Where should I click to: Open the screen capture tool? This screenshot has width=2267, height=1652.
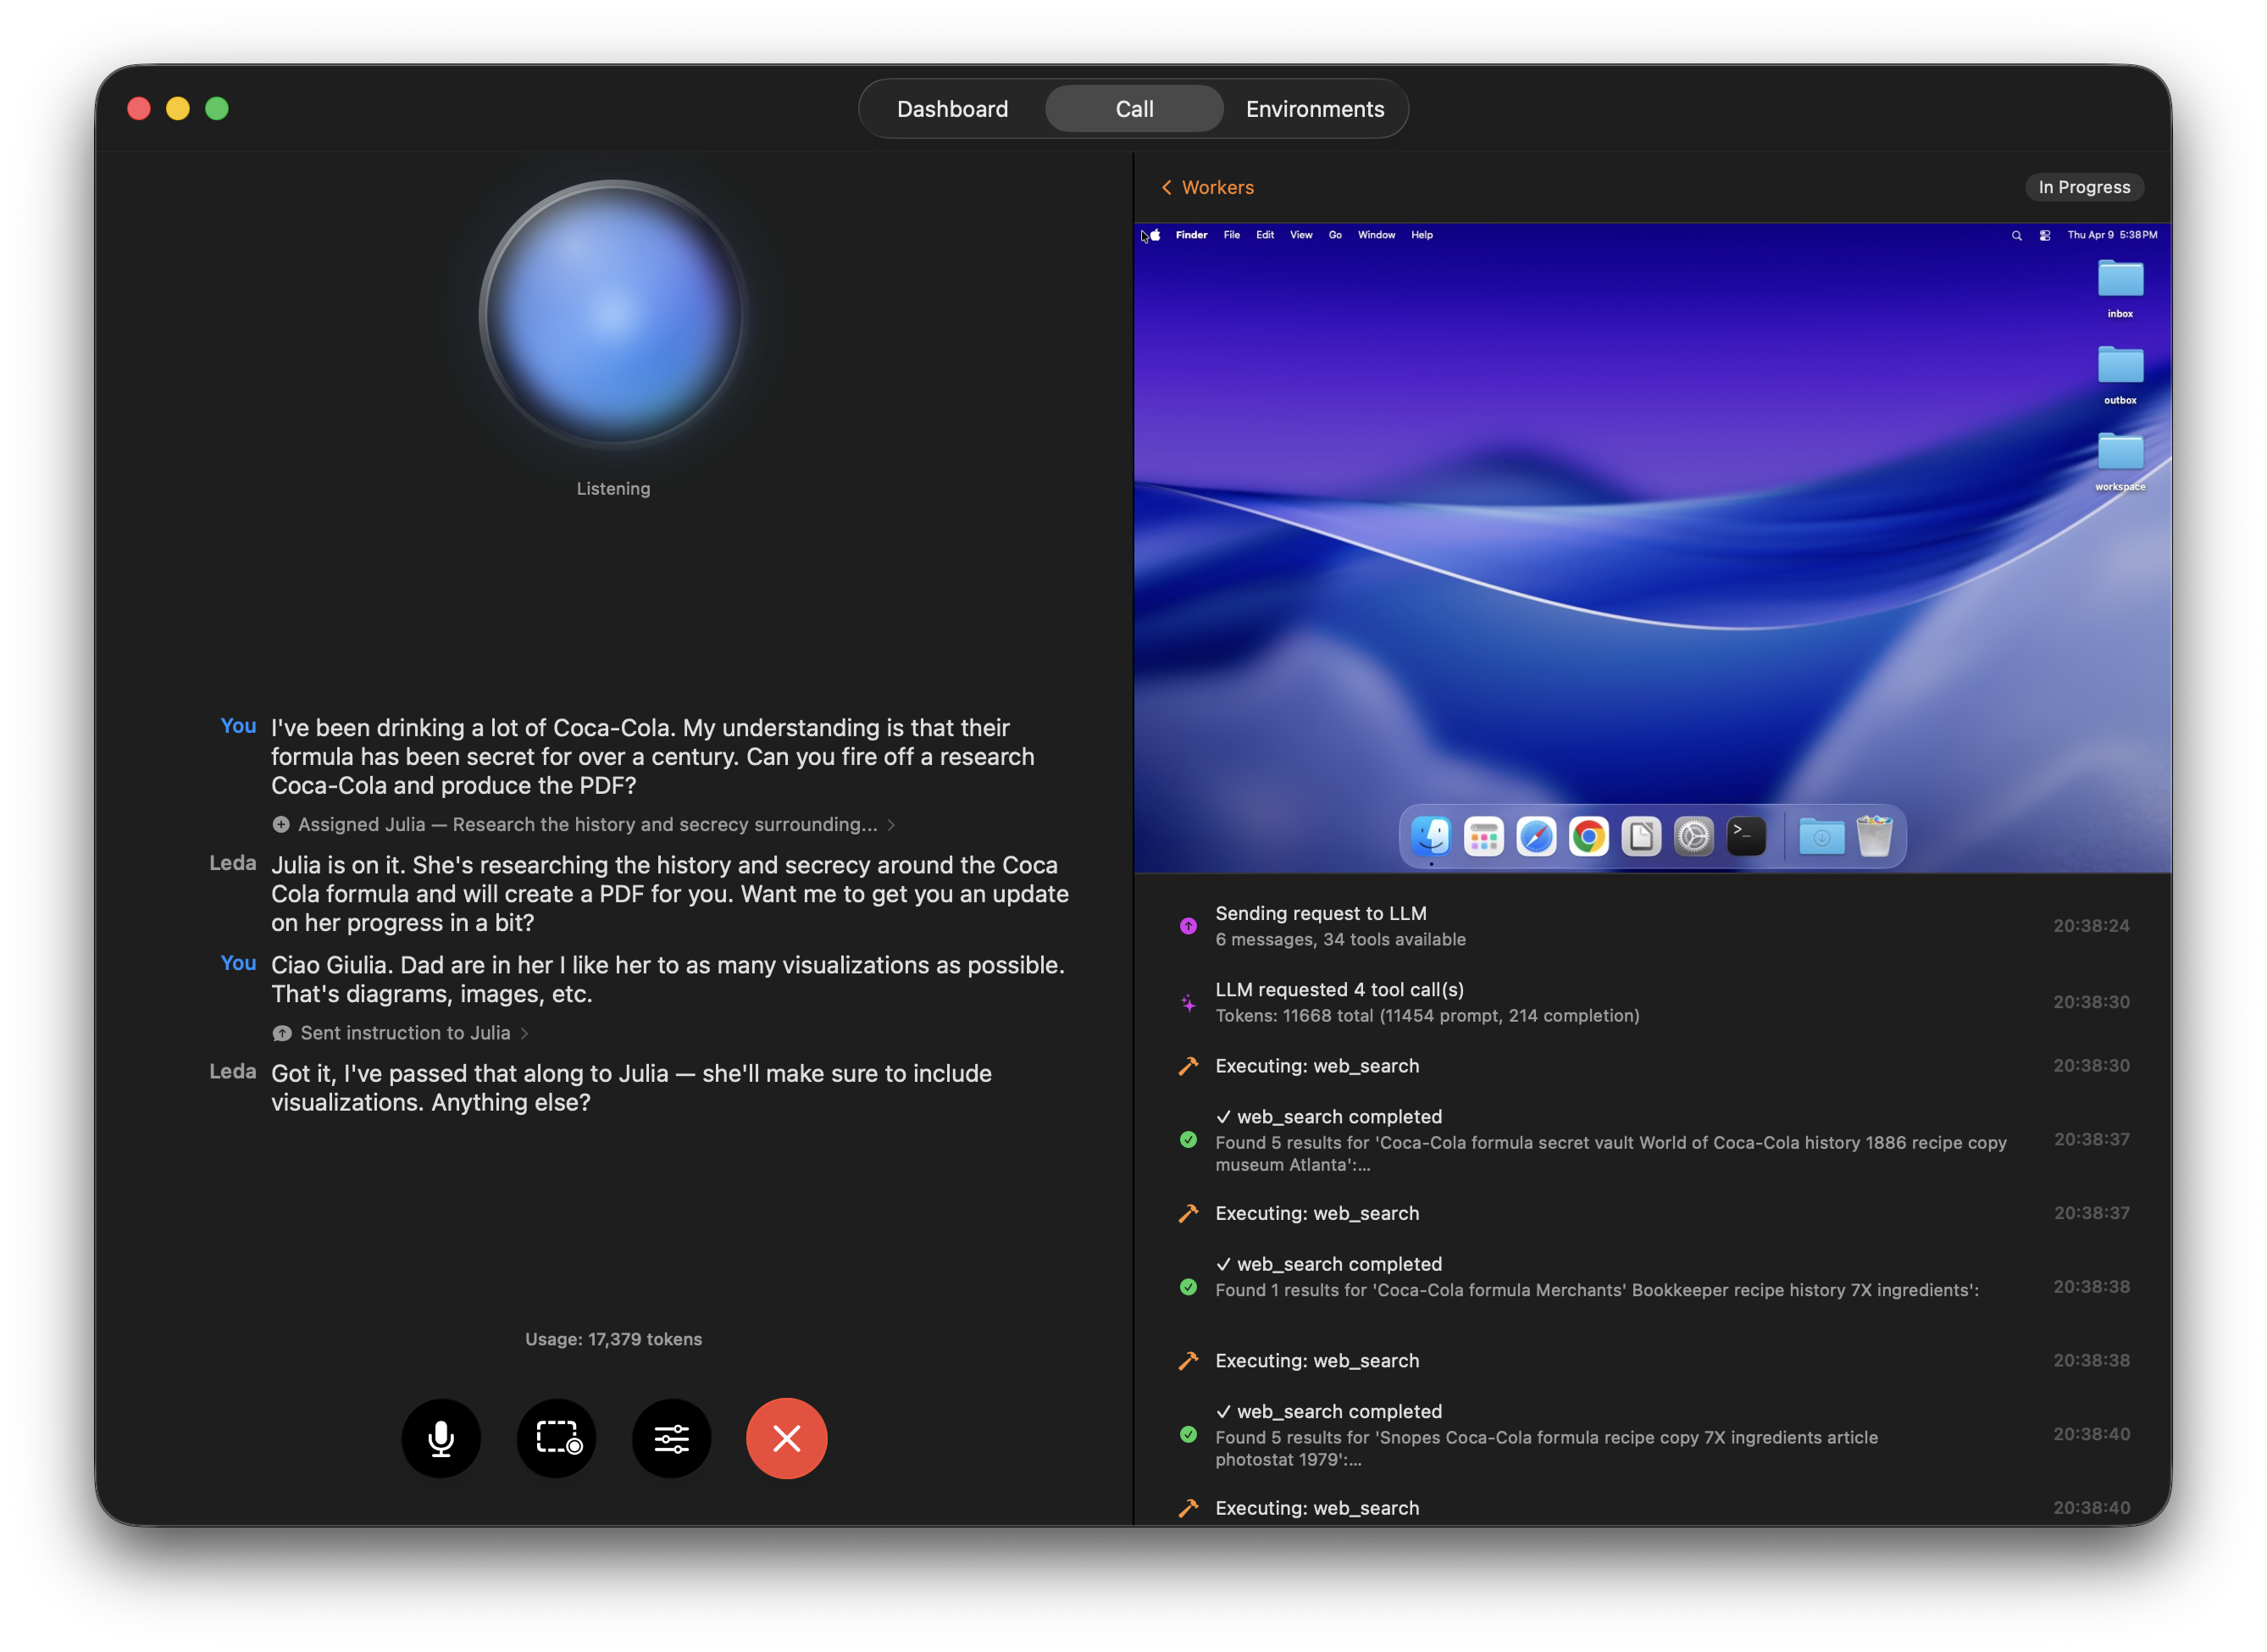tap(557, 1438)
